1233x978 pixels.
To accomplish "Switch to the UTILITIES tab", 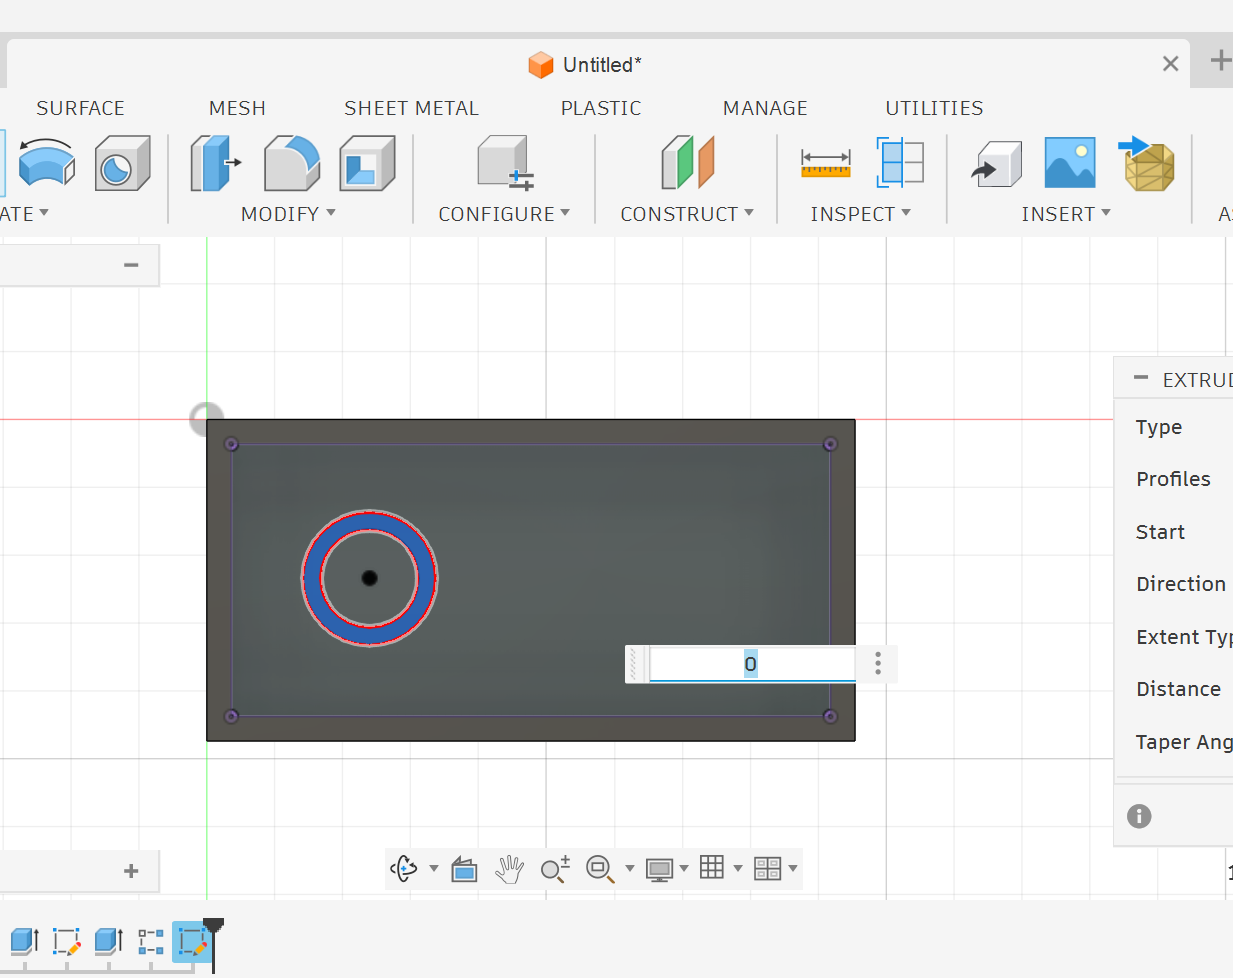I will pyautogui.click(x=934, y=108).
